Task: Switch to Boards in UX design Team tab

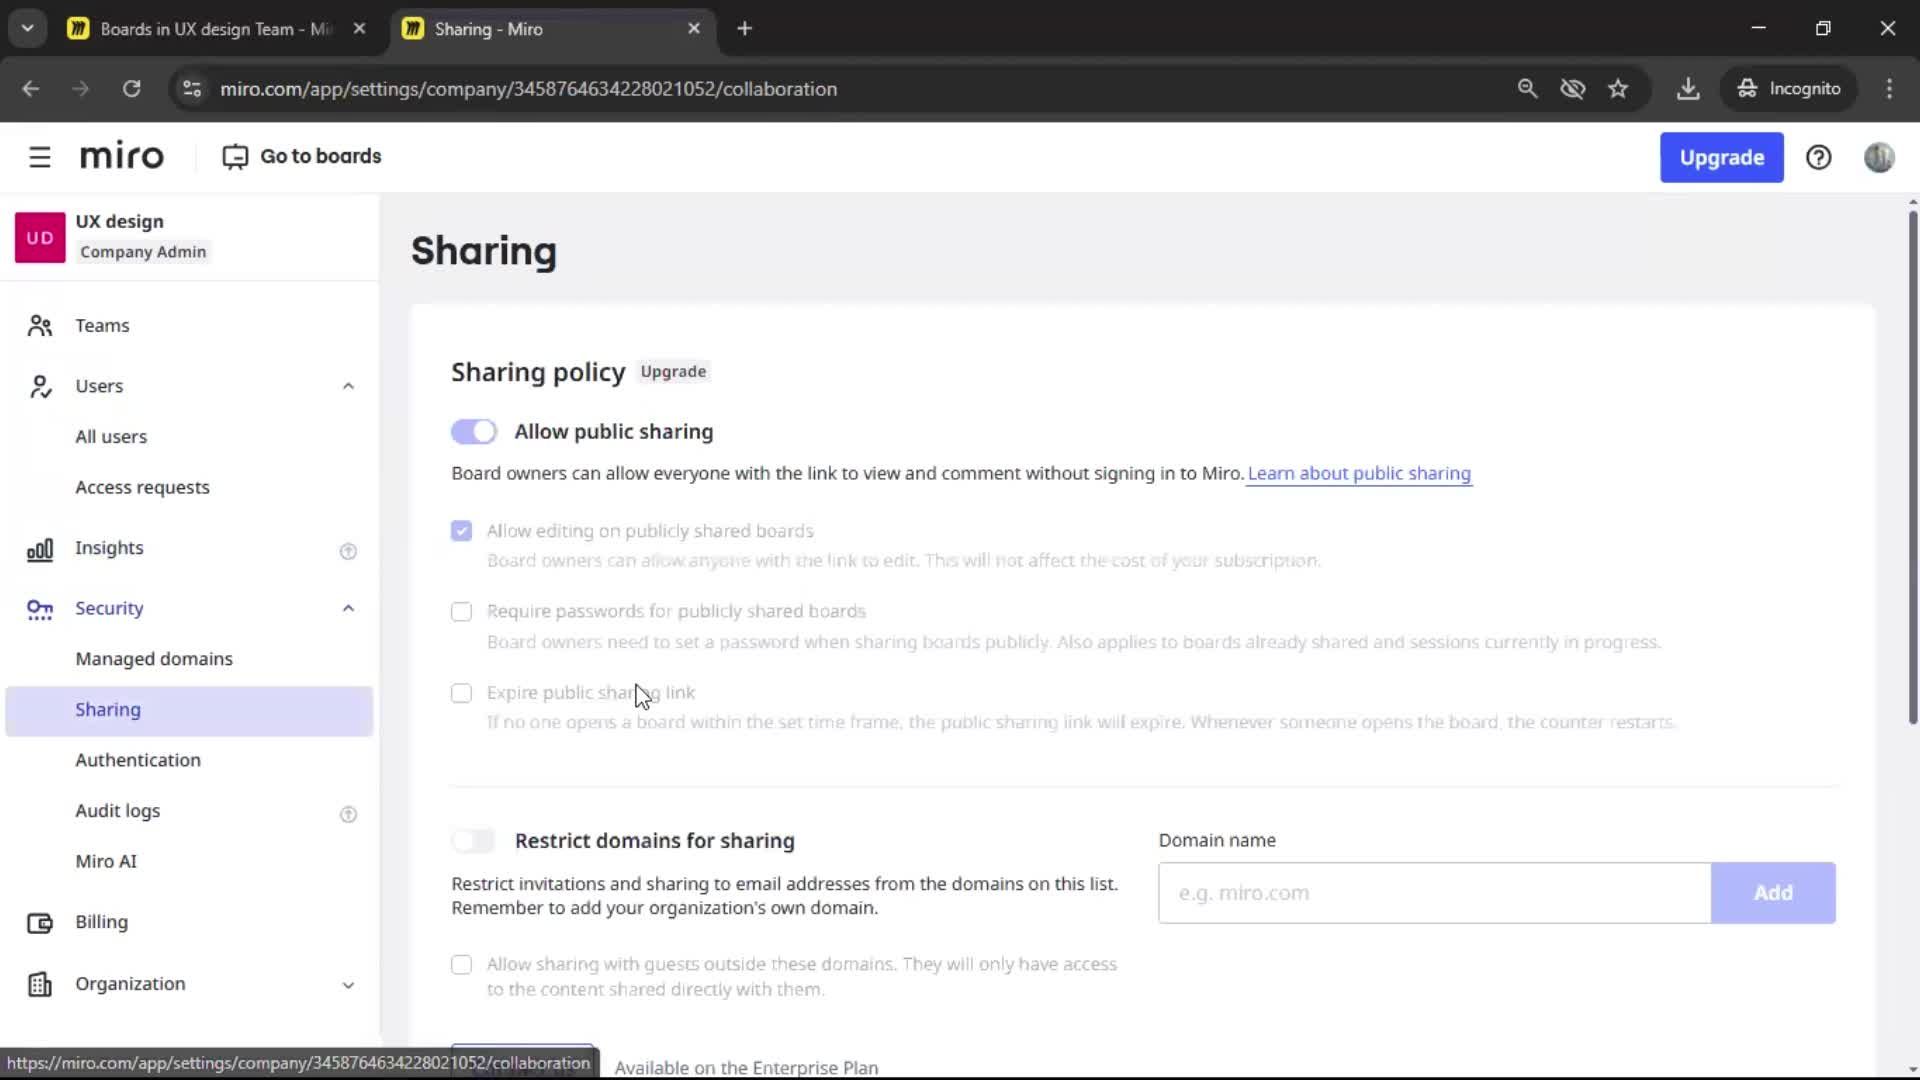Action: 217,29
